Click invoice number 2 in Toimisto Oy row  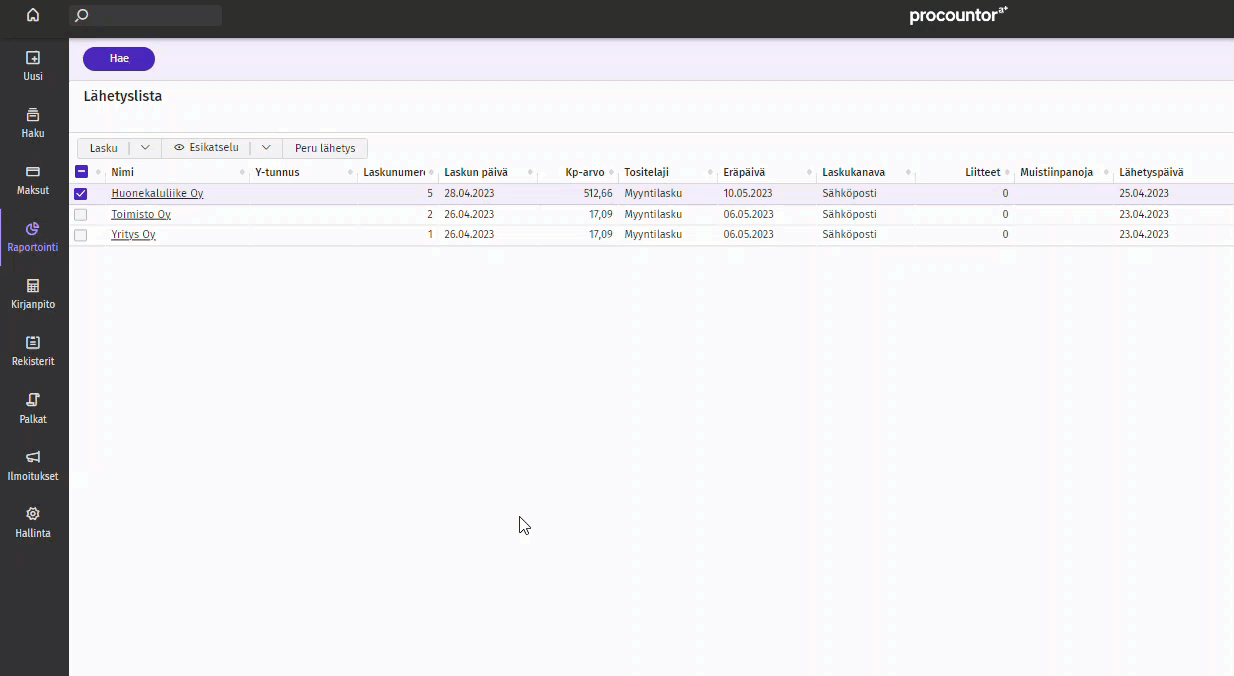click(430, 214)
